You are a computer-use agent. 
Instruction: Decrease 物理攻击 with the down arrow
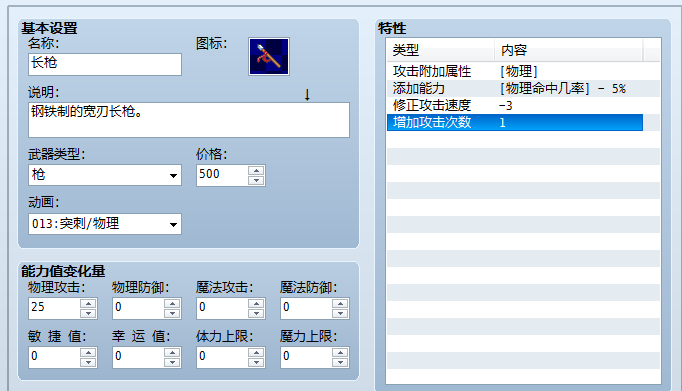(x=88, y=314)
